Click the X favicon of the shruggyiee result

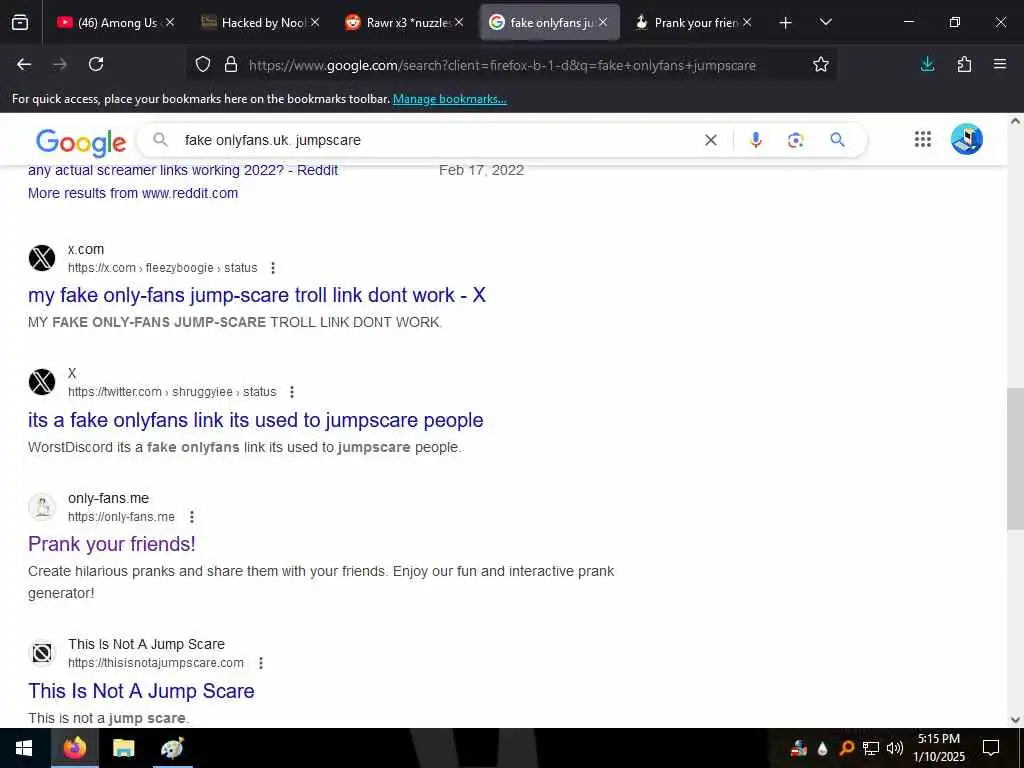click(x=42, y=382)
